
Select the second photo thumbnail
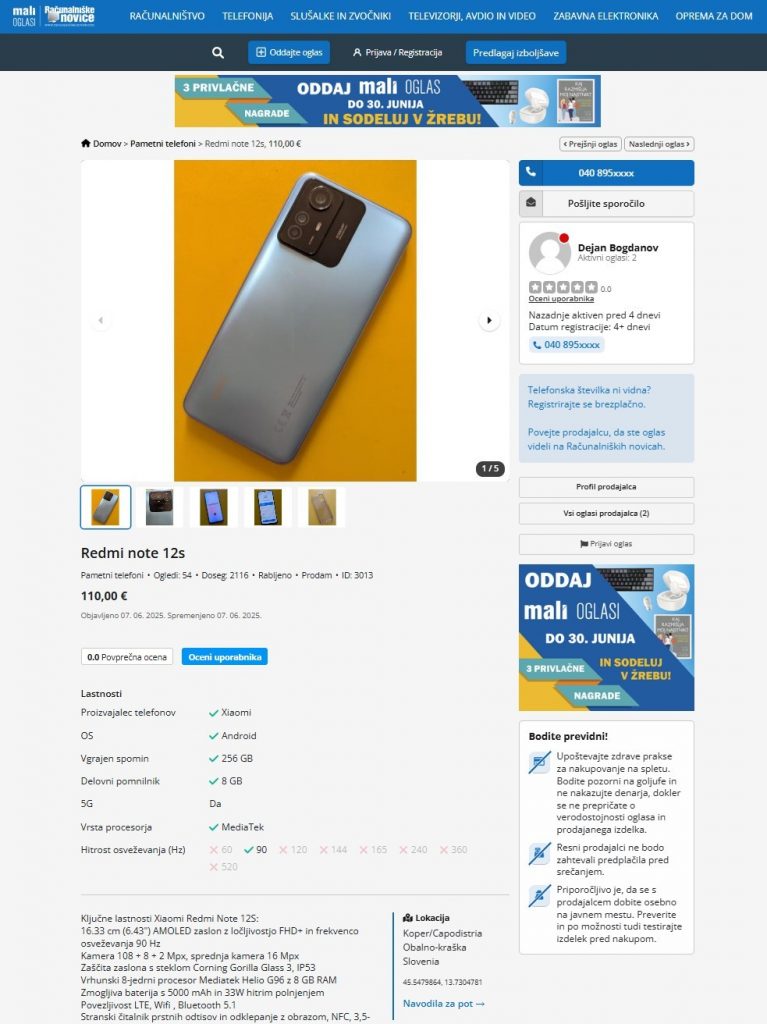tap(159, 507)
